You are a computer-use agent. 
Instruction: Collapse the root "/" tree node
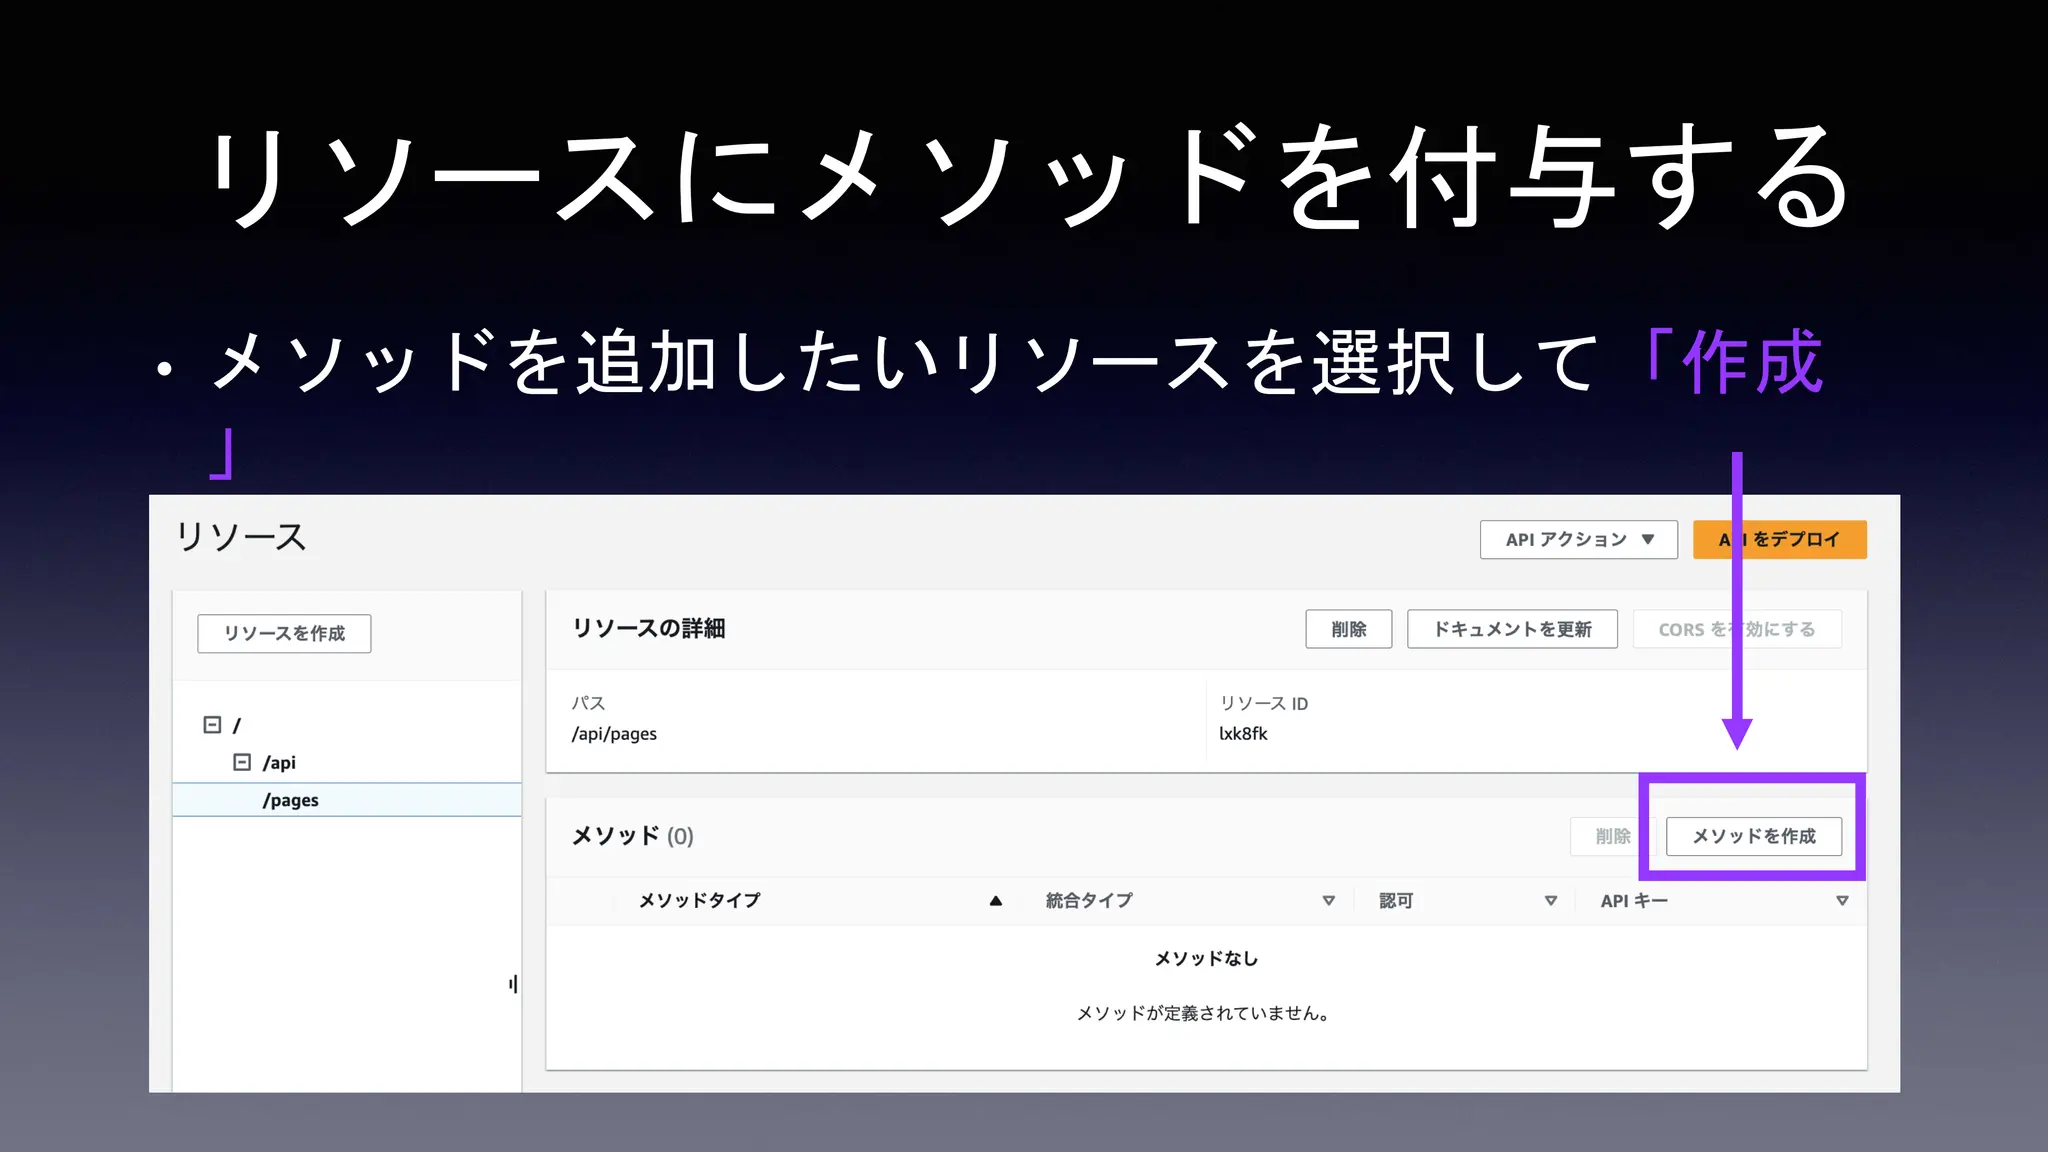point(212,725)
